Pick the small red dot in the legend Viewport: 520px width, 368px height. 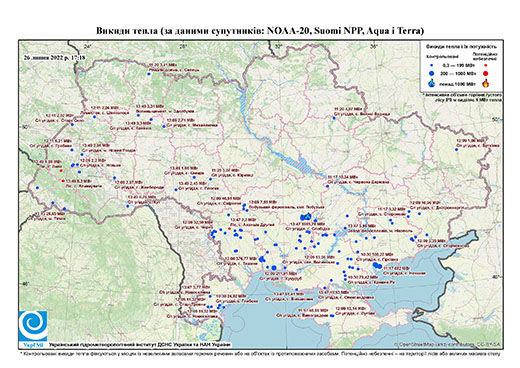coord(486,66)
